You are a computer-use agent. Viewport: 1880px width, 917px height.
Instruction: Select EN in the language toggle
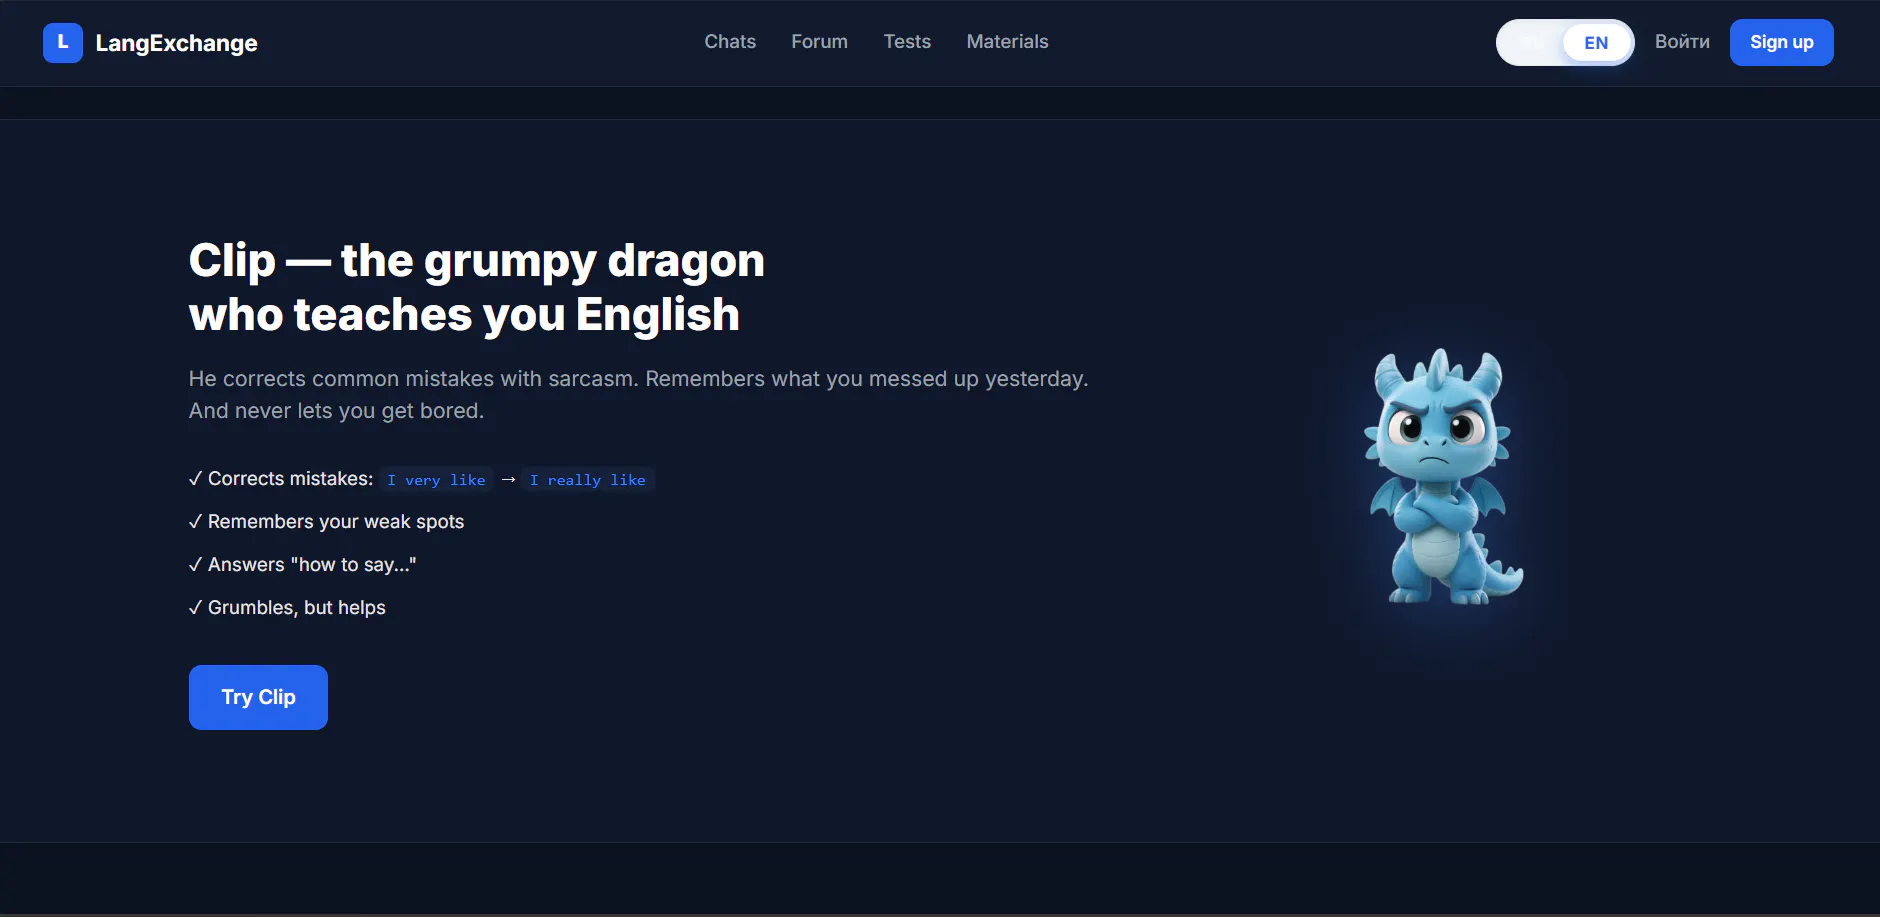pos(1596,43)
